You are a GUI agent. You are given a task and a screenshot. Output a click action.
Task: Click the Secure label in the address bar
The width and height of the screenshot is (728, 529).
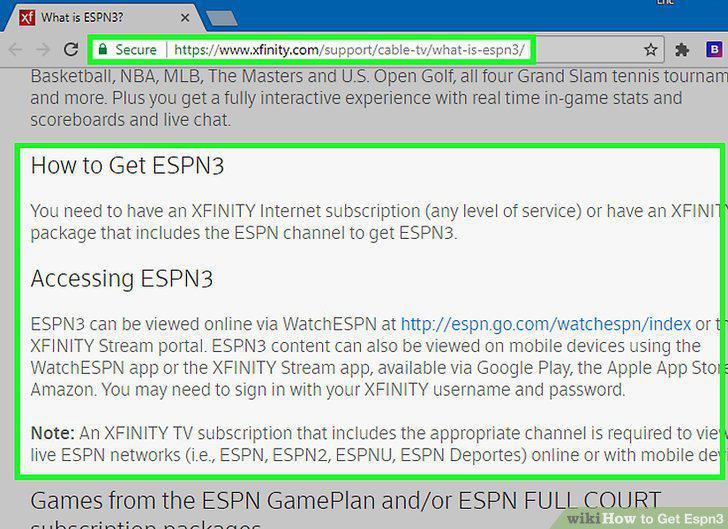click(x=136, y=49)
